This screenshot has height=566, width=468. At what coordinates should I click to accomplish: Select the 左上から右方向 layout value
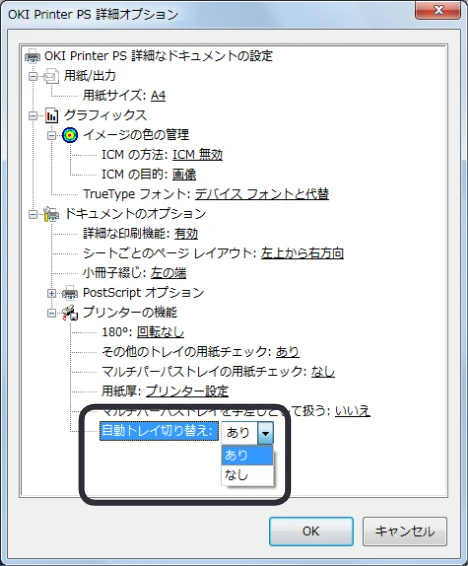[302, 253]
